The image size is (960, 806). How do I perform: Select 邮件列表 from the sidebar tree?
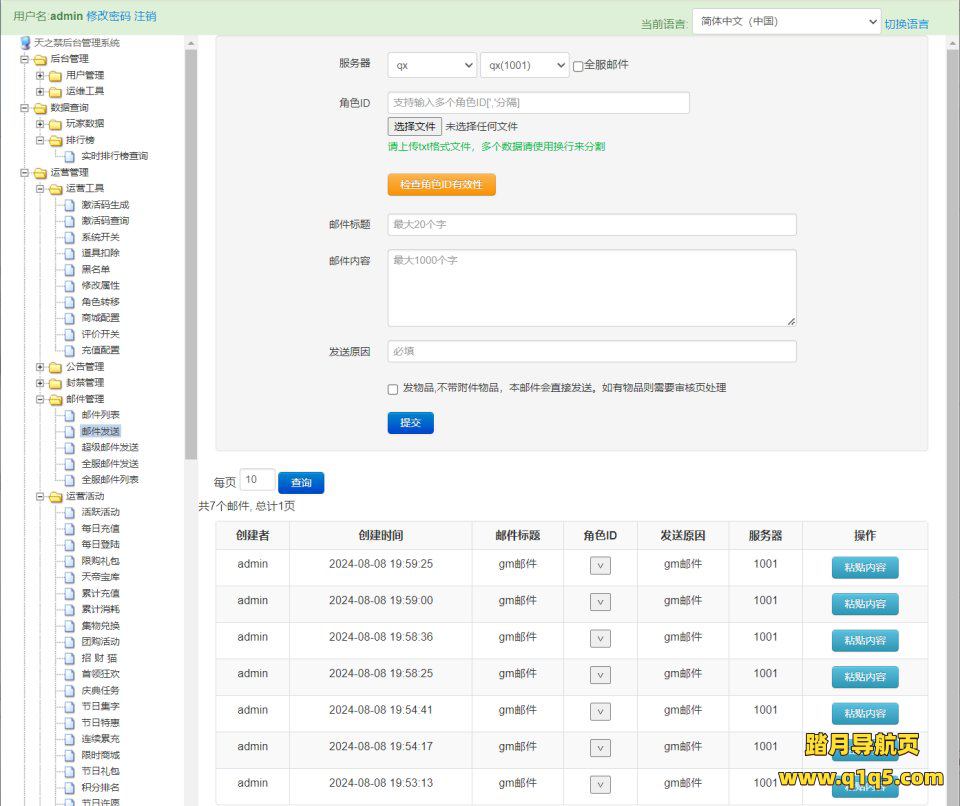tap(100, 415)
